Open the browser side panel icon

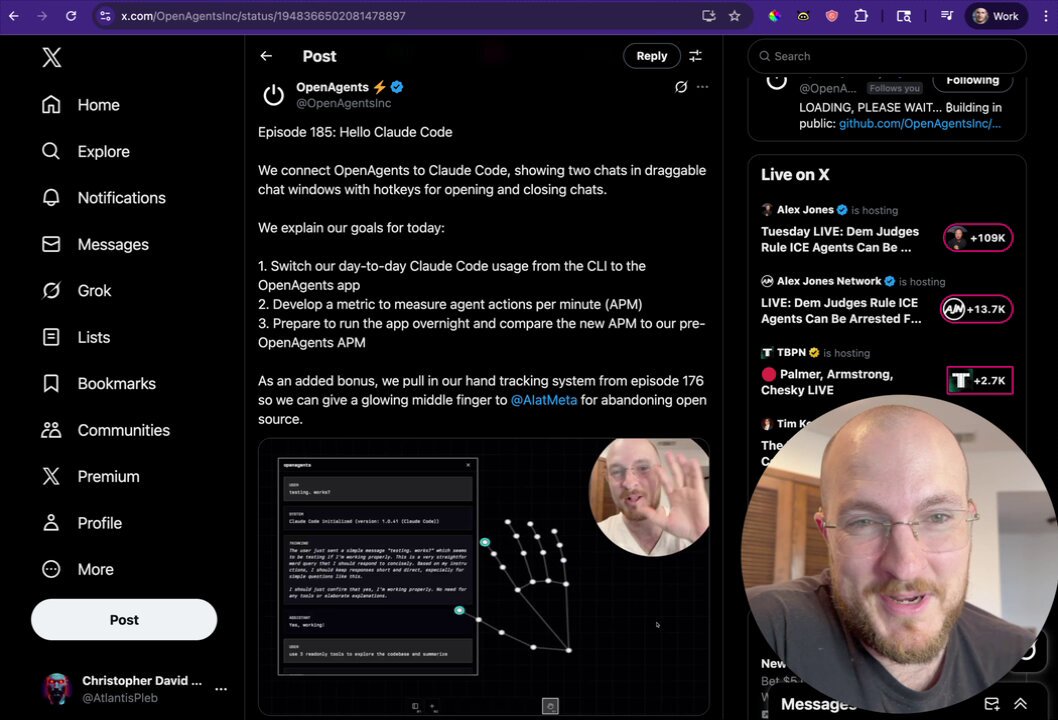pos(903,16)
